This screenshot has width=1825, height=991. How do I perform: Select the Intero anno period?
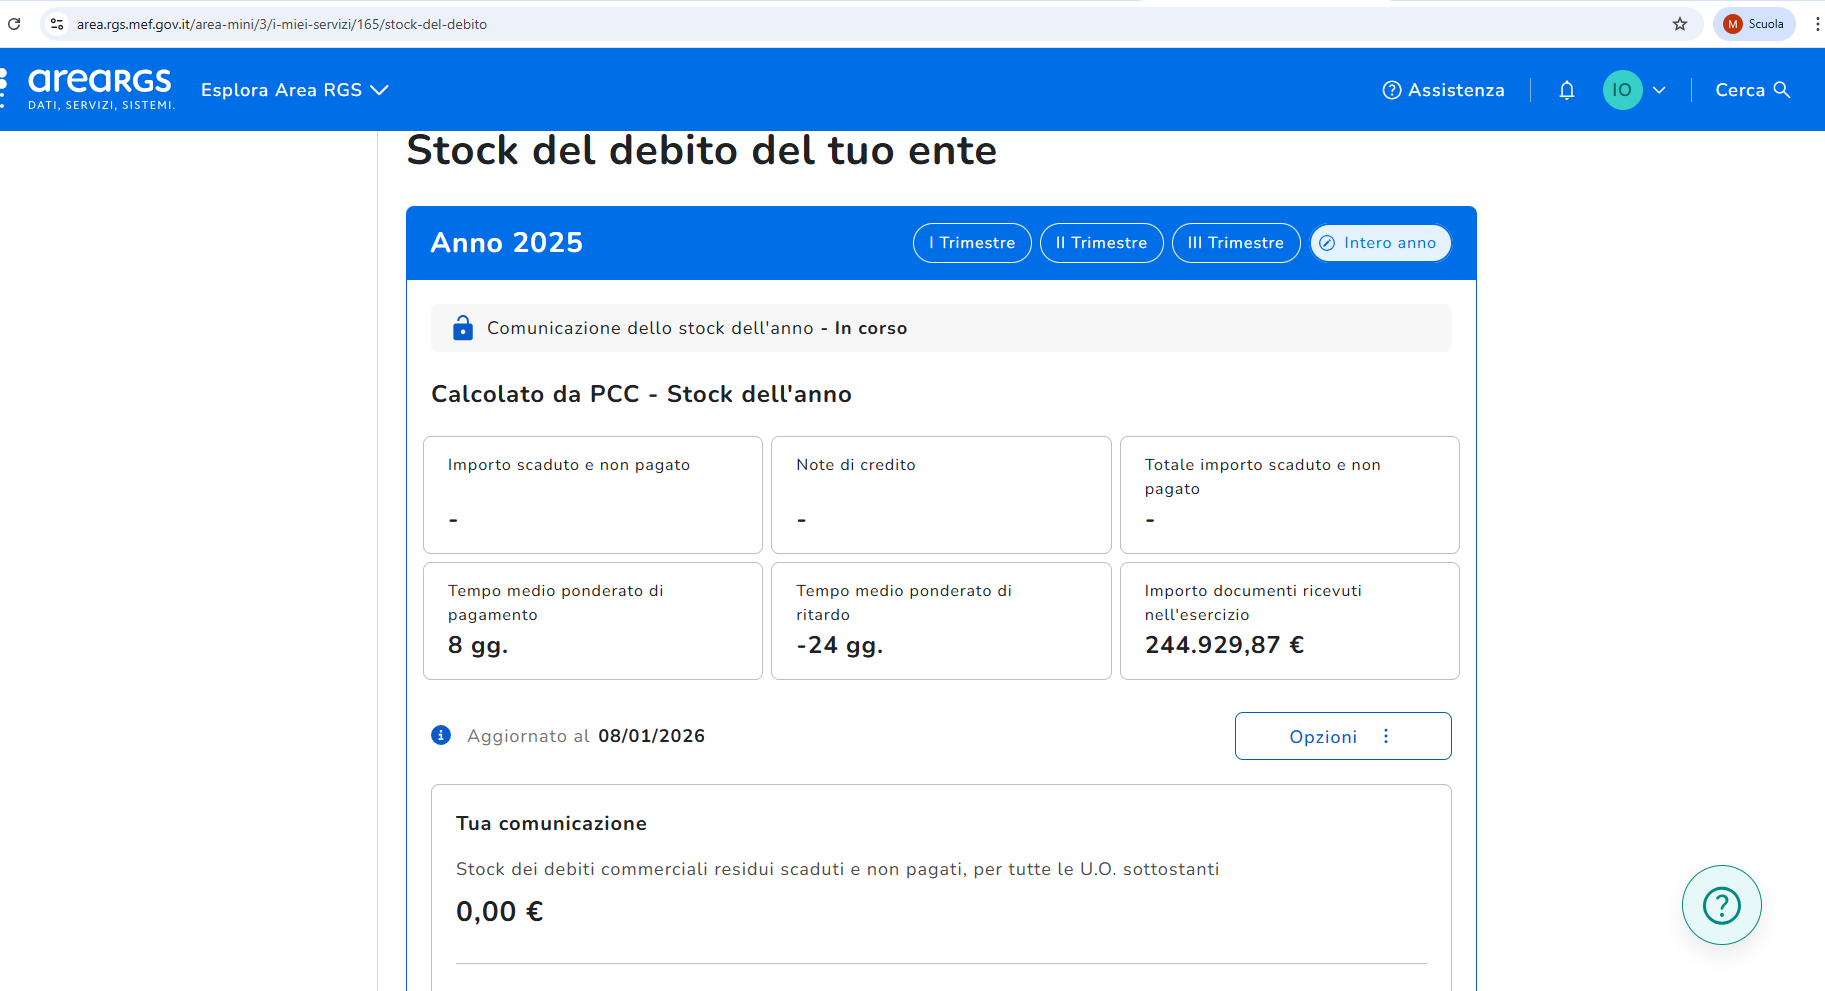(x=1380, y=243)
